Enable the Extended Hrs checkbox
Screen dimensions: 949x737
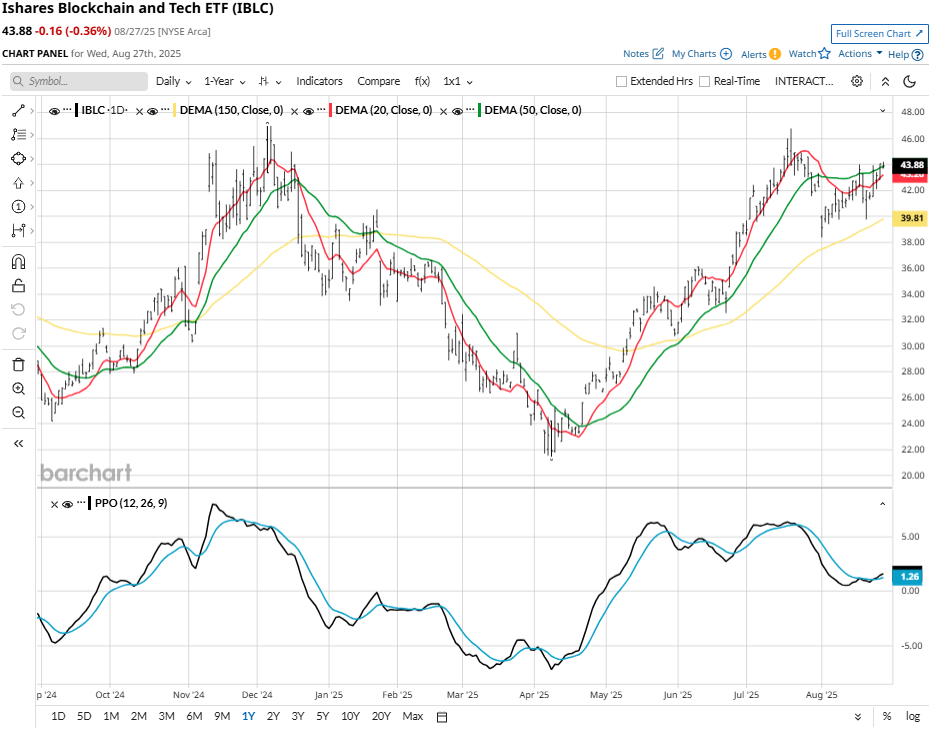click(x=621, y=82)
